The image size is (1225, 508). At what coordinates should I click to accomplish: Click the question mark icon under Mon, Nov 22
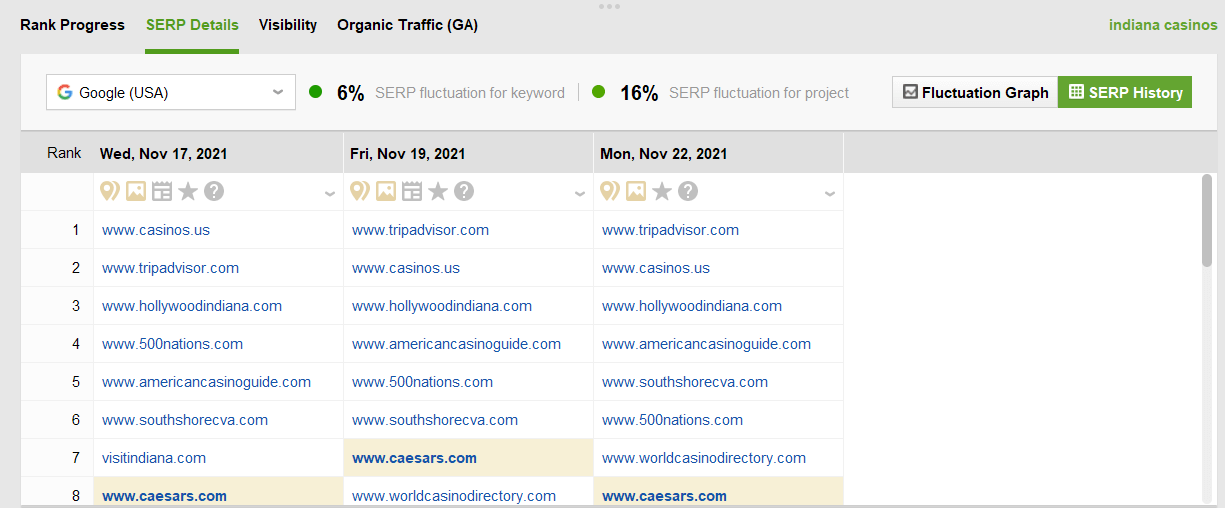pos(688,191)
